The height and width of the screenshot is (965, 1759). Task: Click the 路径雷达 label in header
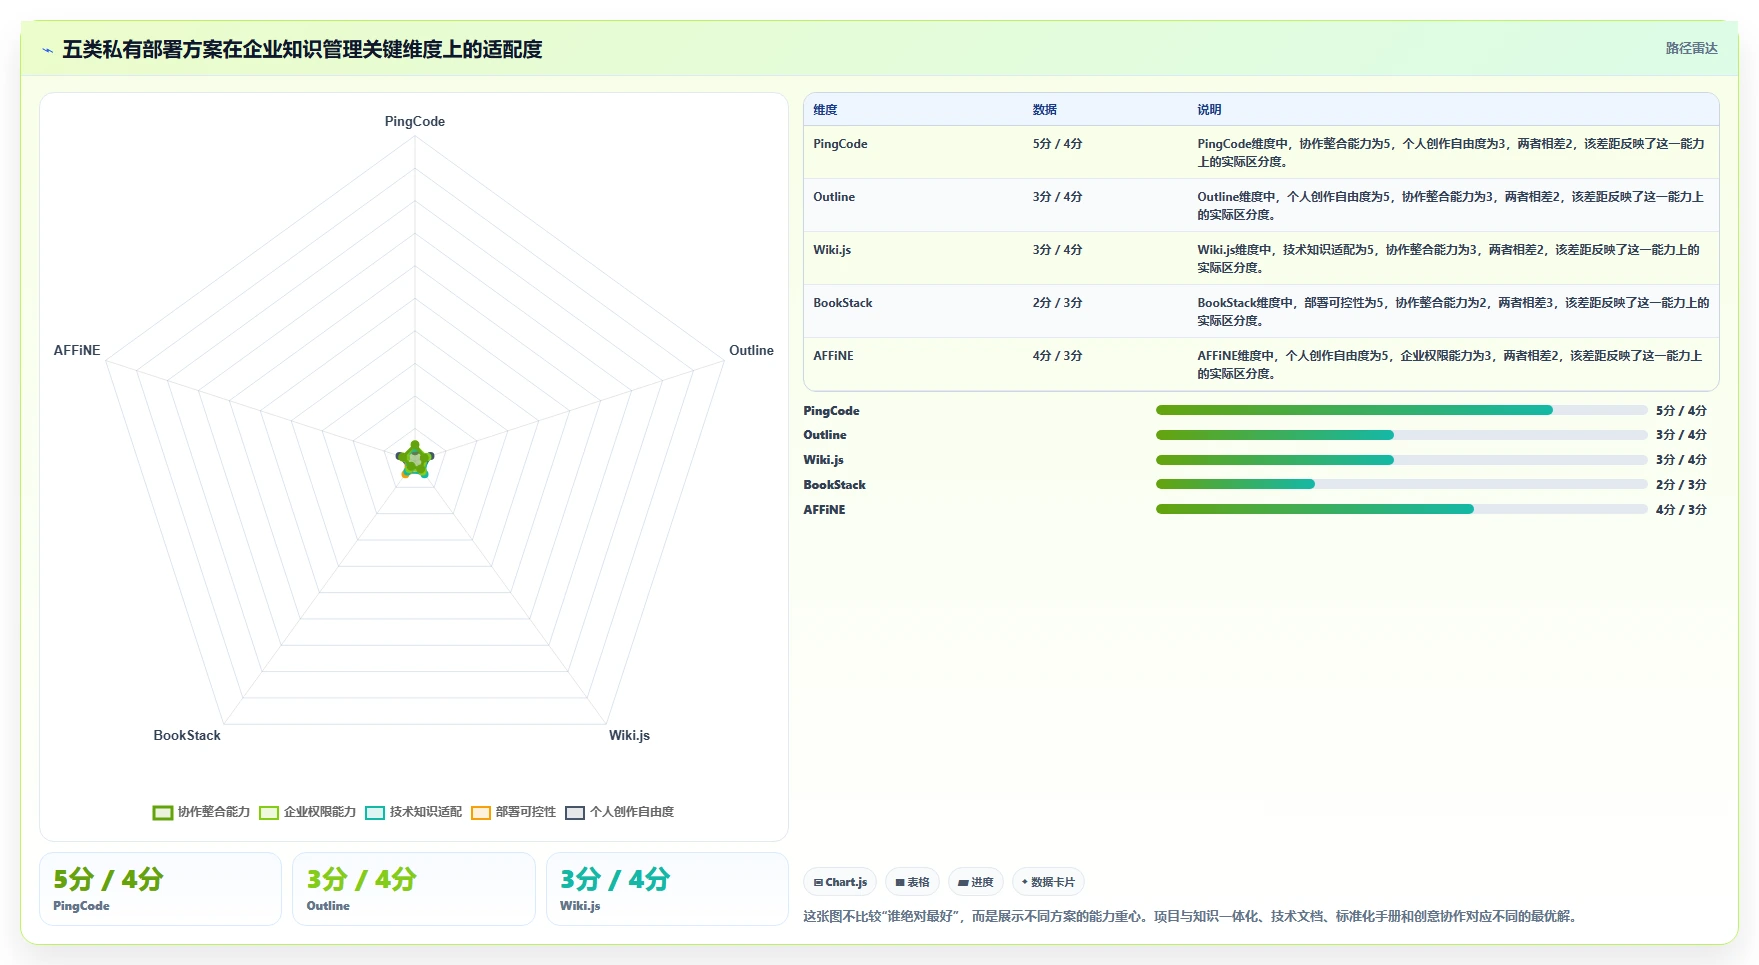click(x=1691, y=48)
